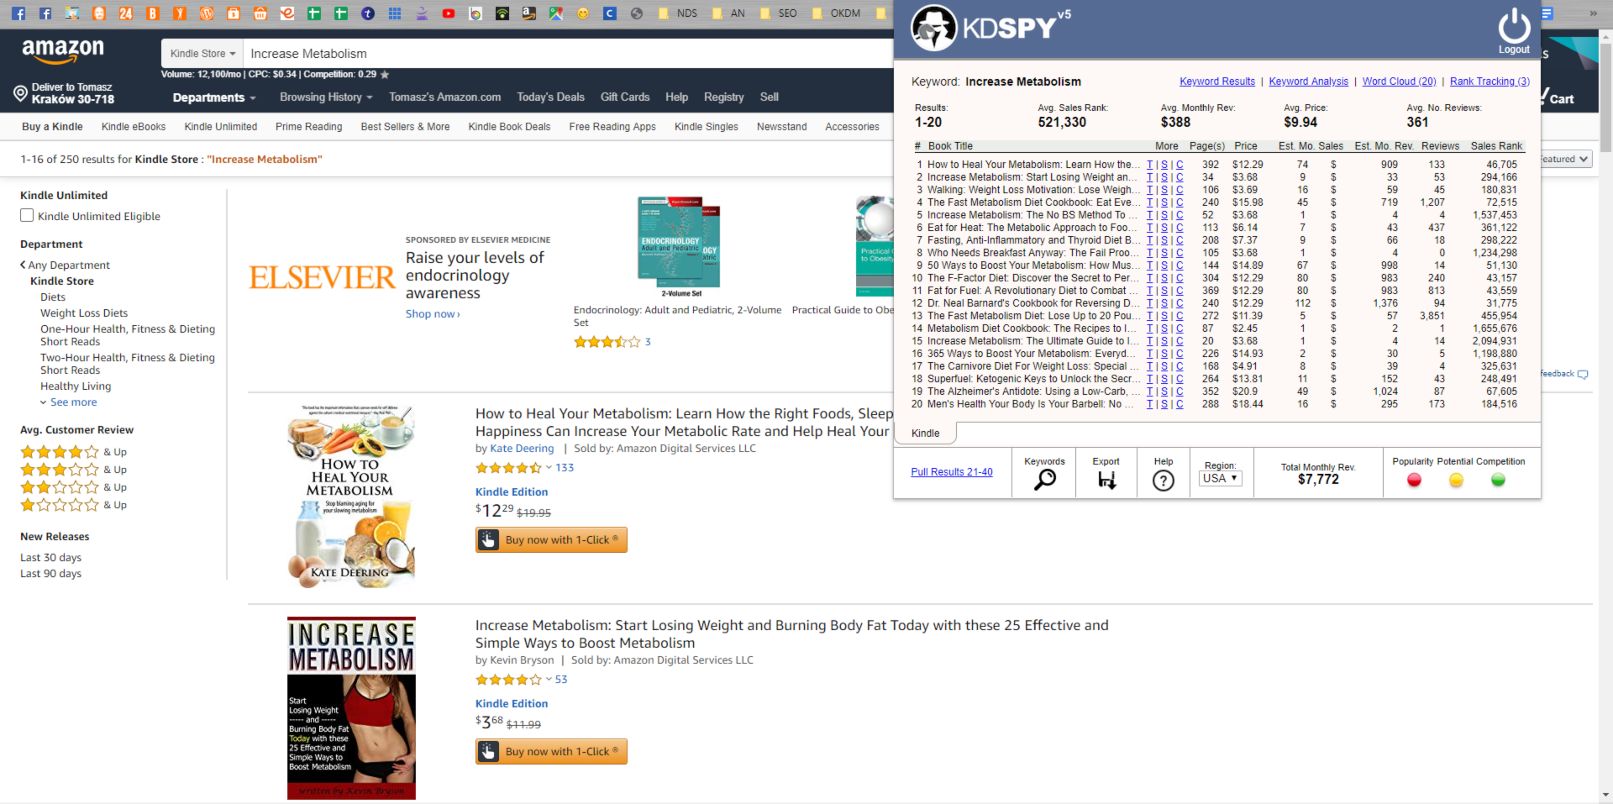Image resolution: width=1613 pixels, height=804 pixels.
Task: Sort KDSPY table by Sales Rank header
Action: click(x=1496, y=146)
